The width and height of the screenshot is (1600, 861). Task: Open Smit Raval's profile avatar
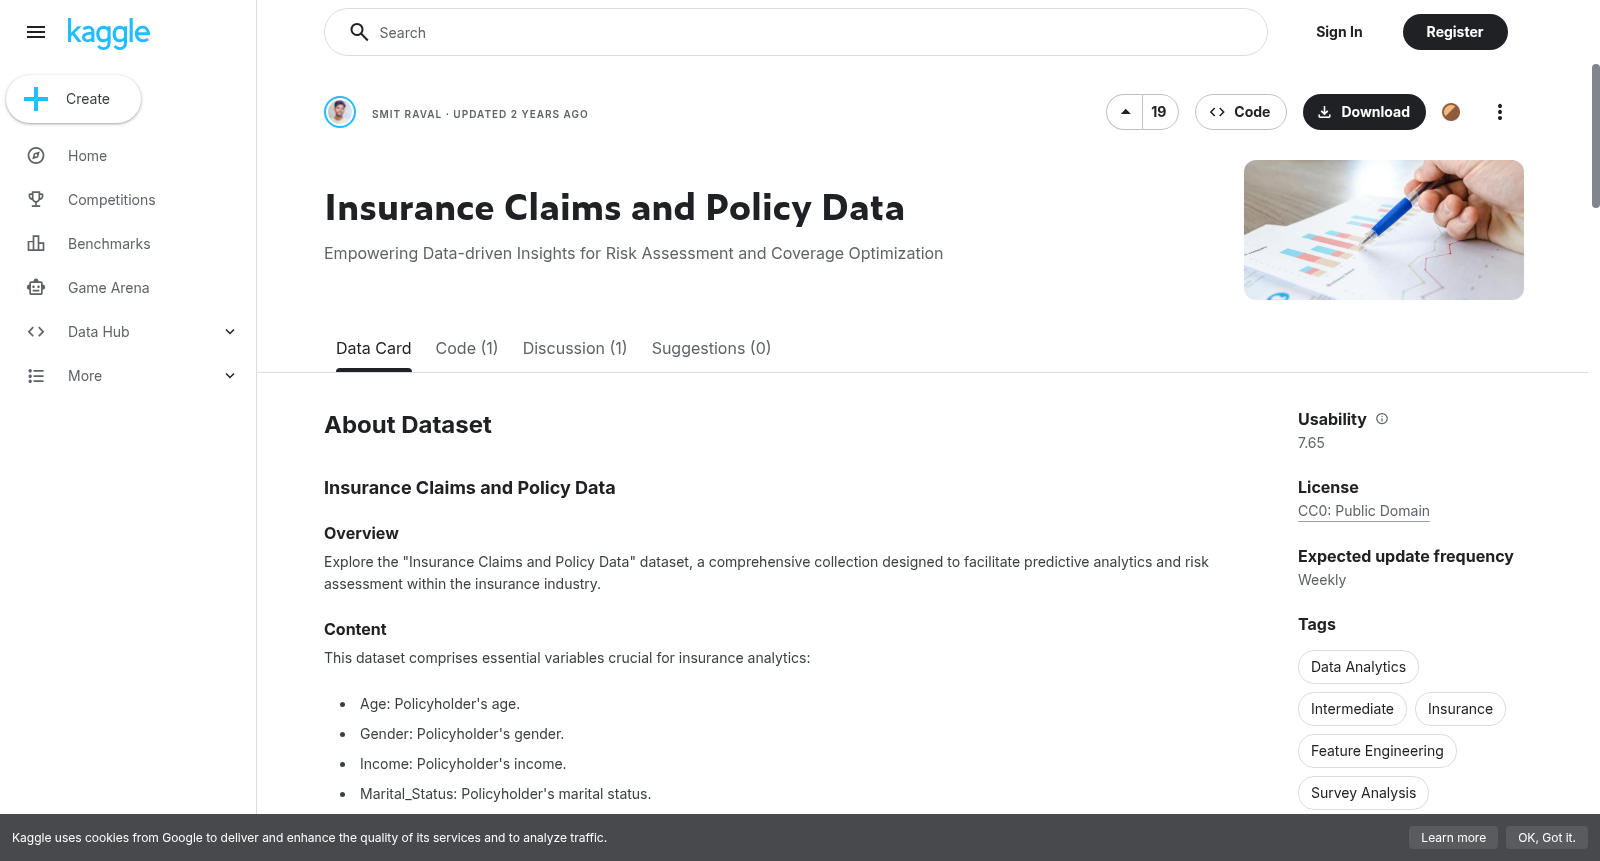(340, 112)
